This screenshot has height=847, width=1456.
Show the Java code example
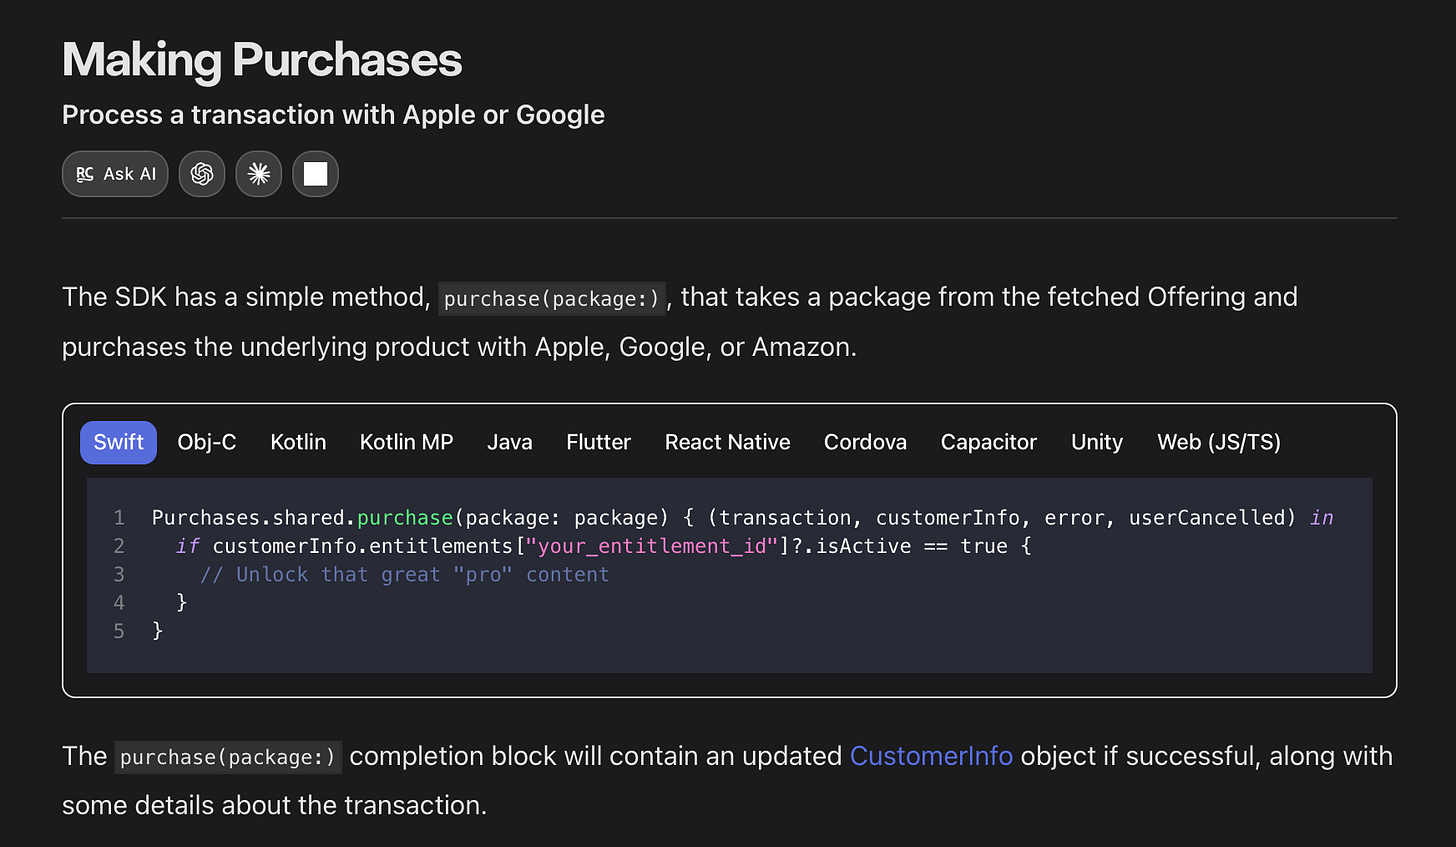click(509, 442)
